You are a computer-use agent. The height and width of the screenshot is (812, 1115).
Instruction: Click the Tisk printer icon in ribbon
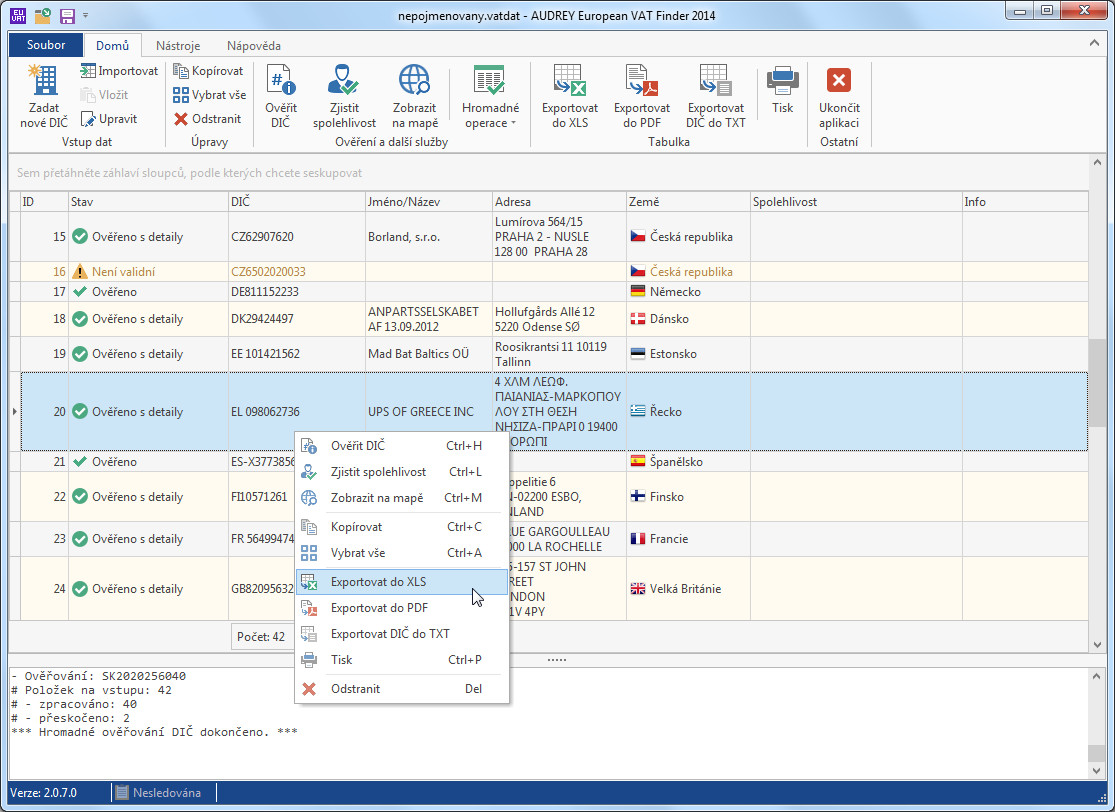click(x=782, y=80)
